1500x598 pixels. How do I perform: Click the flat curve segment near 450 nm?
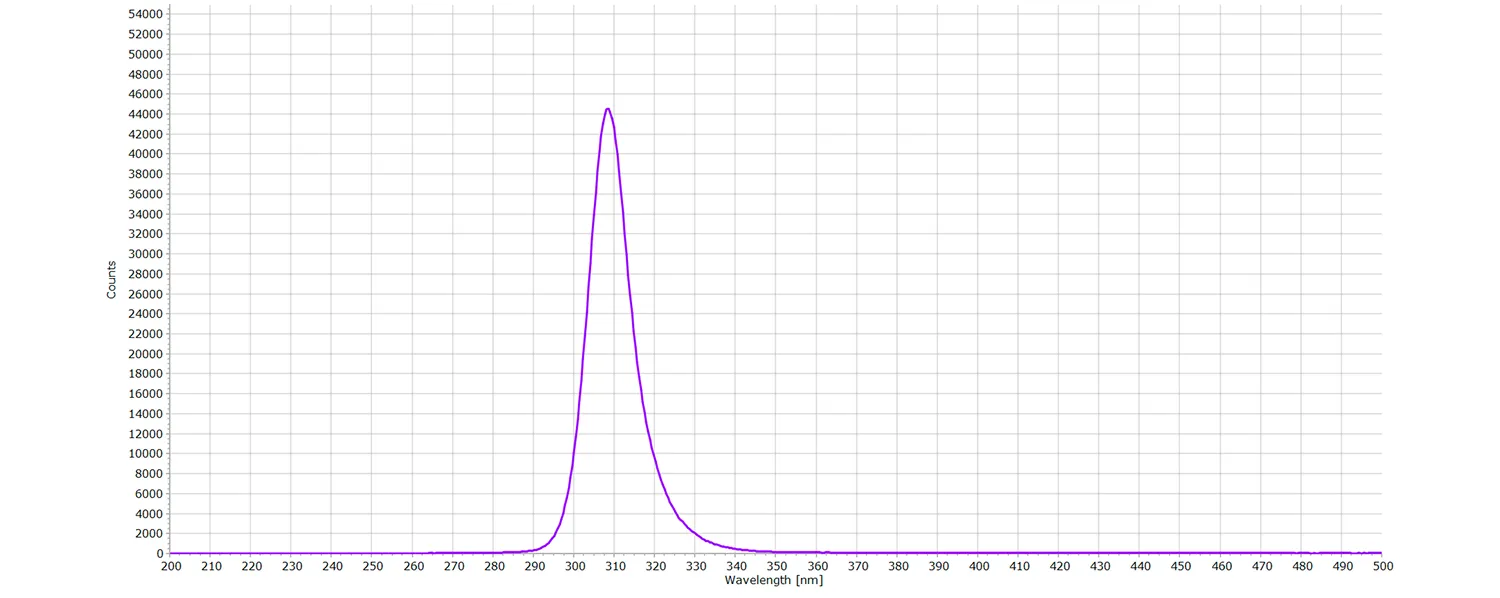tap(1181, 552)
